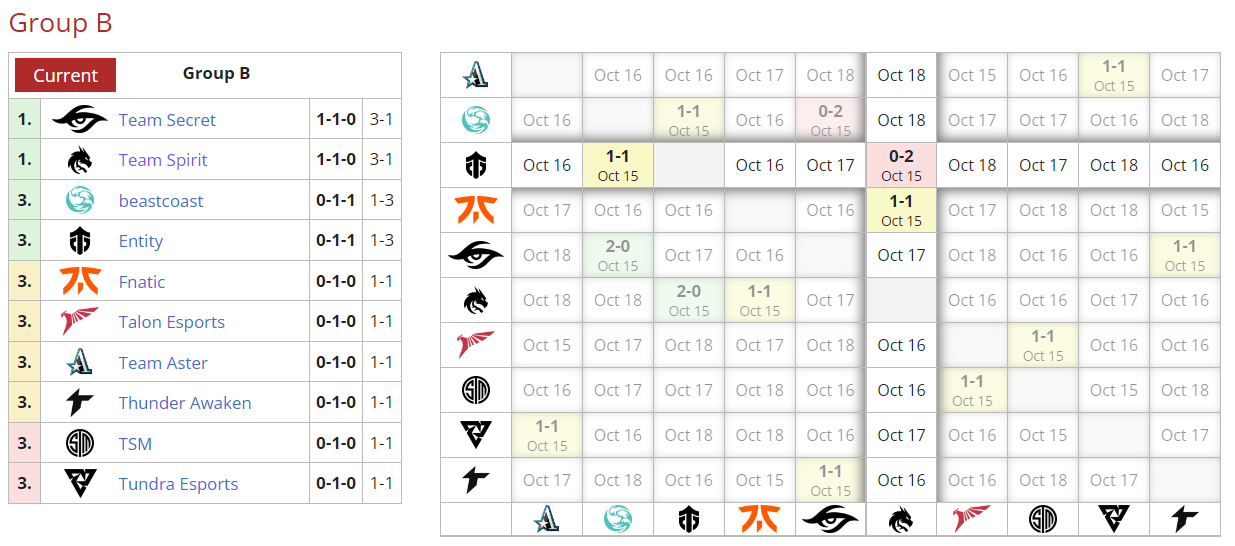Image resolution: width=1235 pixels, height=546 pixels.
Task: Open the Tundra Esports link in standings
Action: [178, 484]
